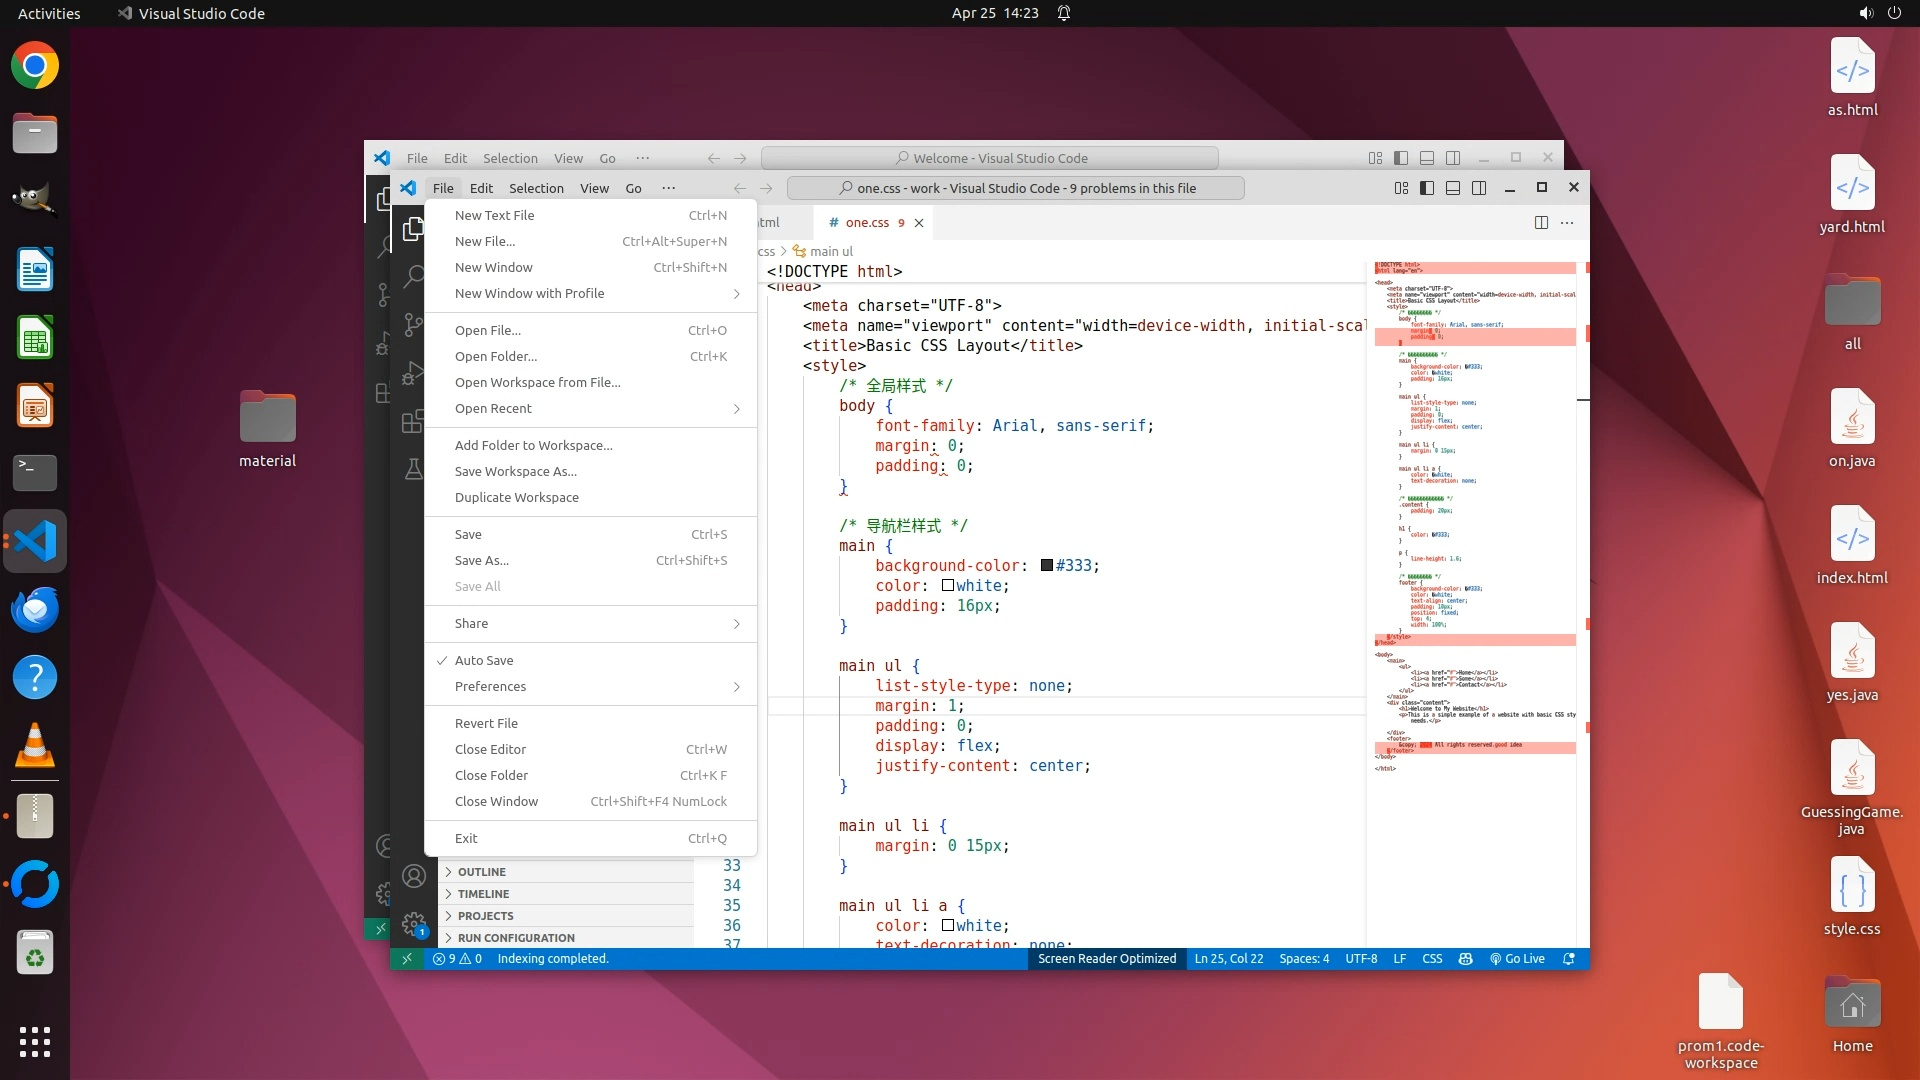Expand the TIMELINE section
This screenshot has width=1920, height=1080.
483,894
